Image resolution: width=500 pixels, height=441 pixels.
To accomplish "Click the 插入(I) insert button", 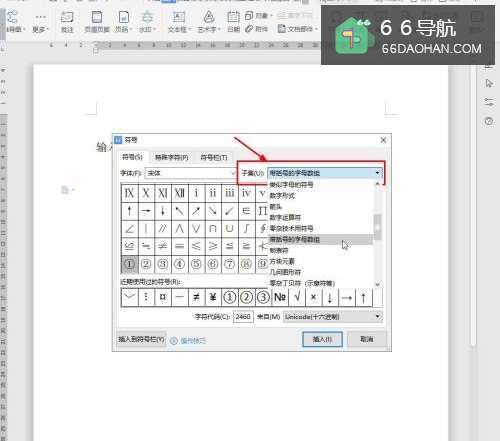I will (x=322, y=339).
